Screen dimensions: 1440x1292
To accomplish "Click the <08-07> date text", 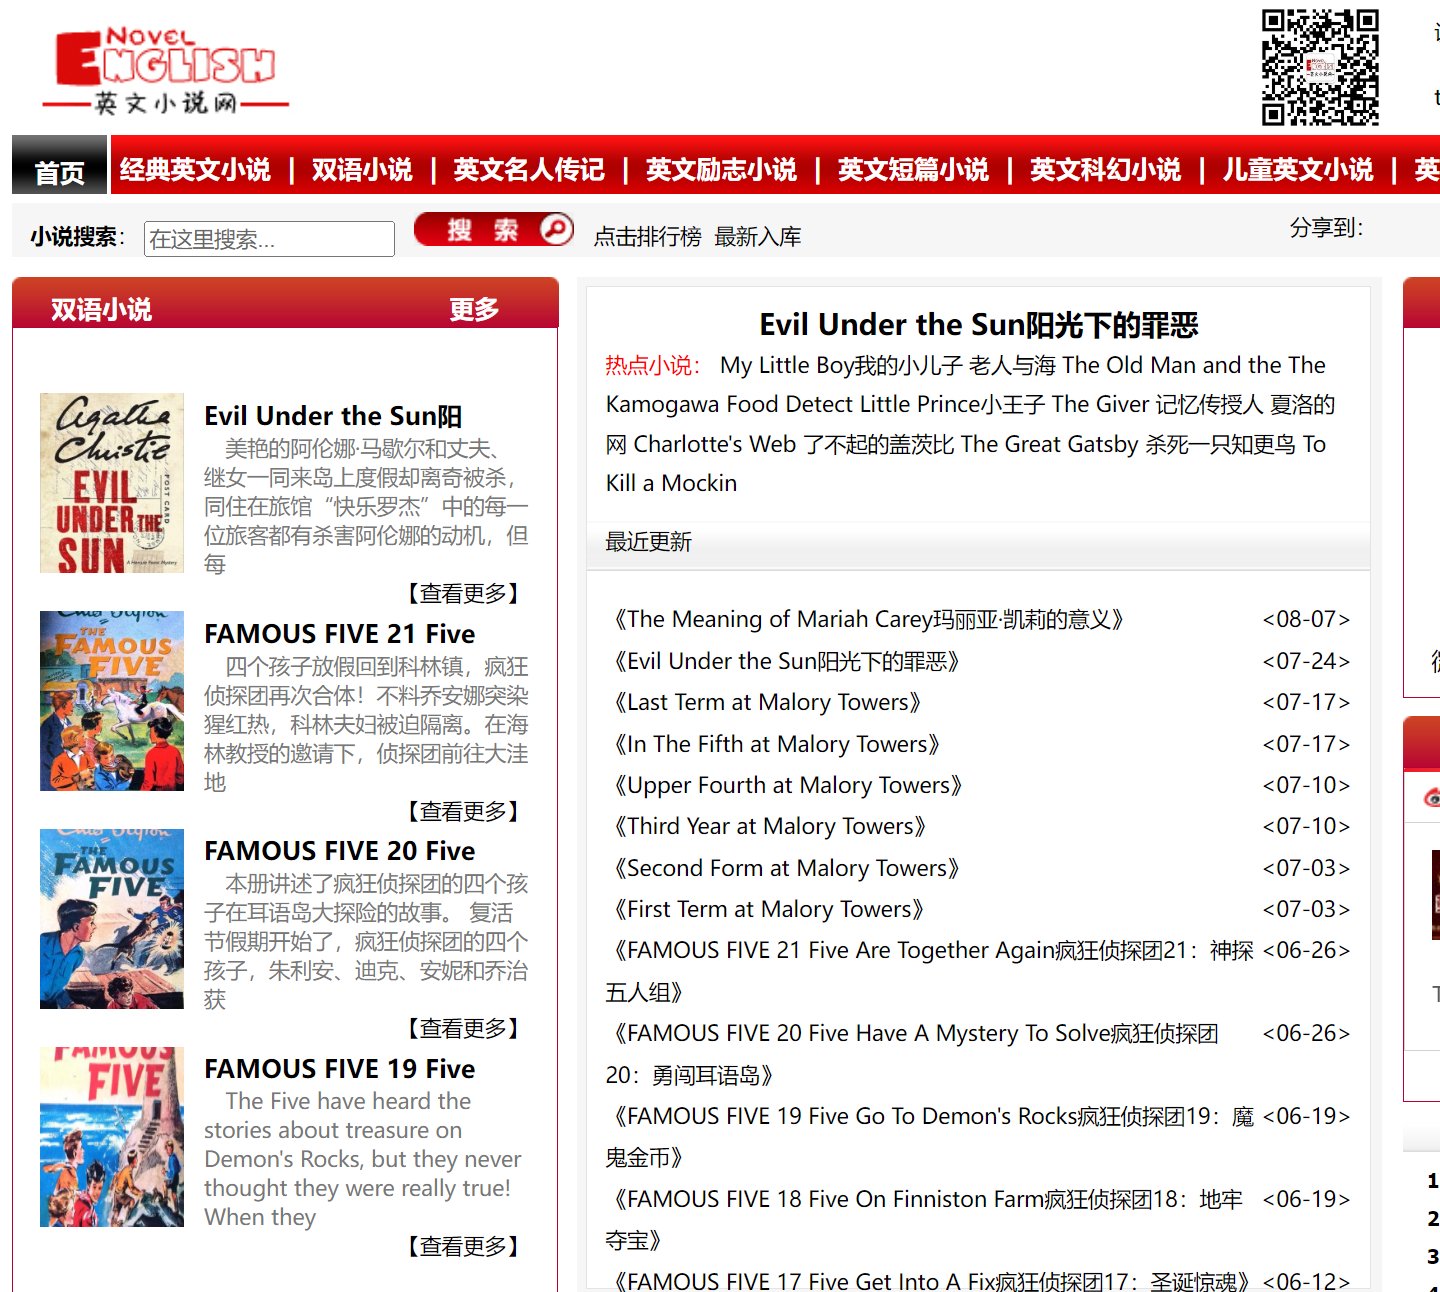I will (1306, 620).
